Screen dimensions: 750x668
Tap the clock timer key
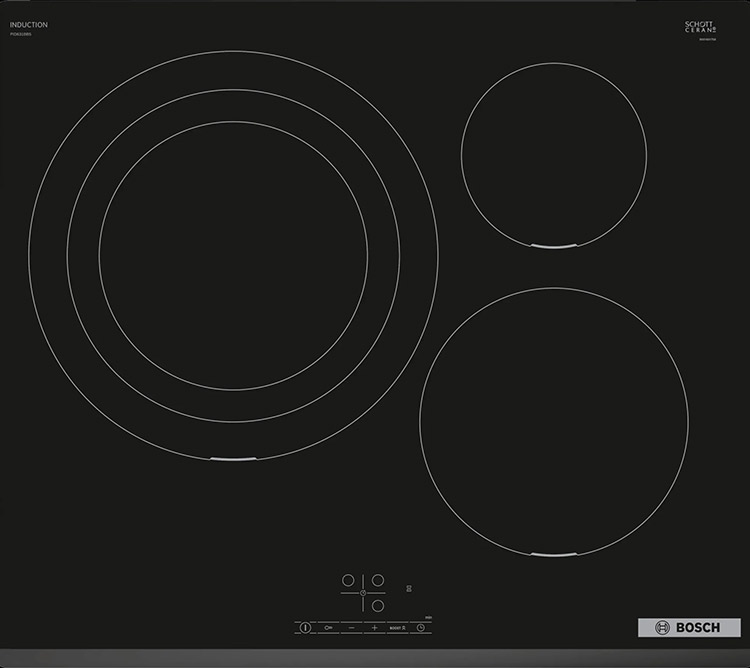point(420,627)
